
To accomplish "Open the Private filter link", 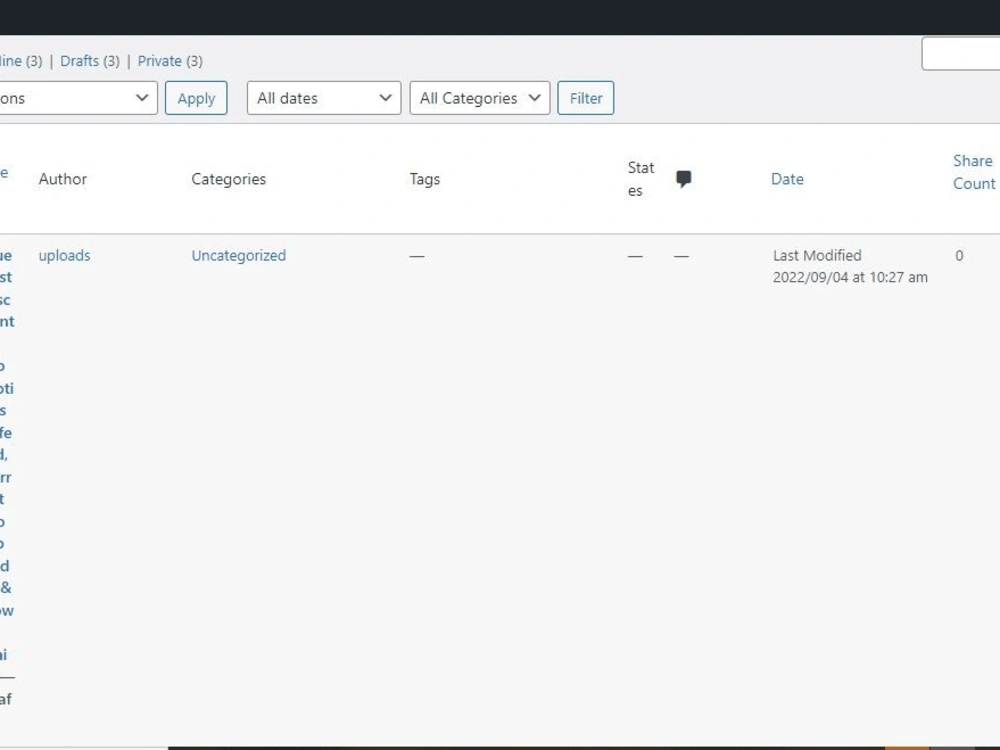I will pos(159,61).
